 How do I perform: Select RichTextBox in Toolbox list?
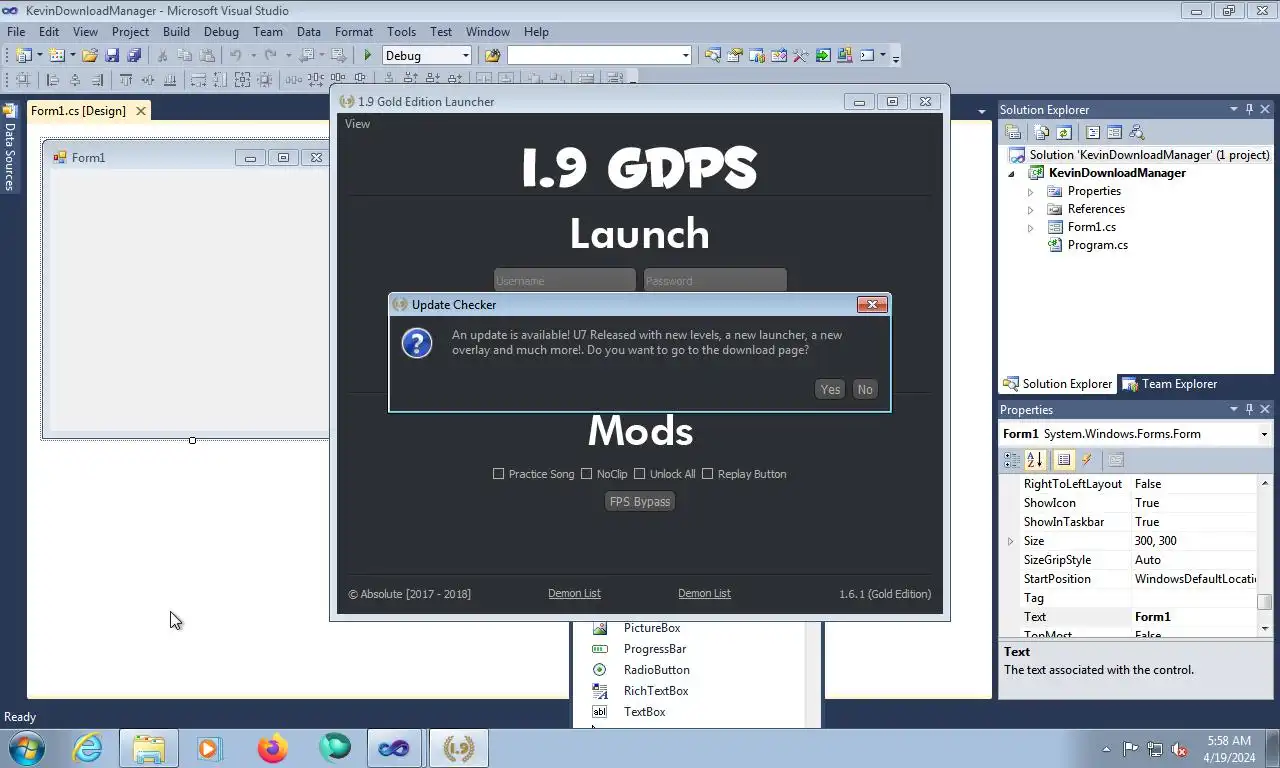(656, 691)
